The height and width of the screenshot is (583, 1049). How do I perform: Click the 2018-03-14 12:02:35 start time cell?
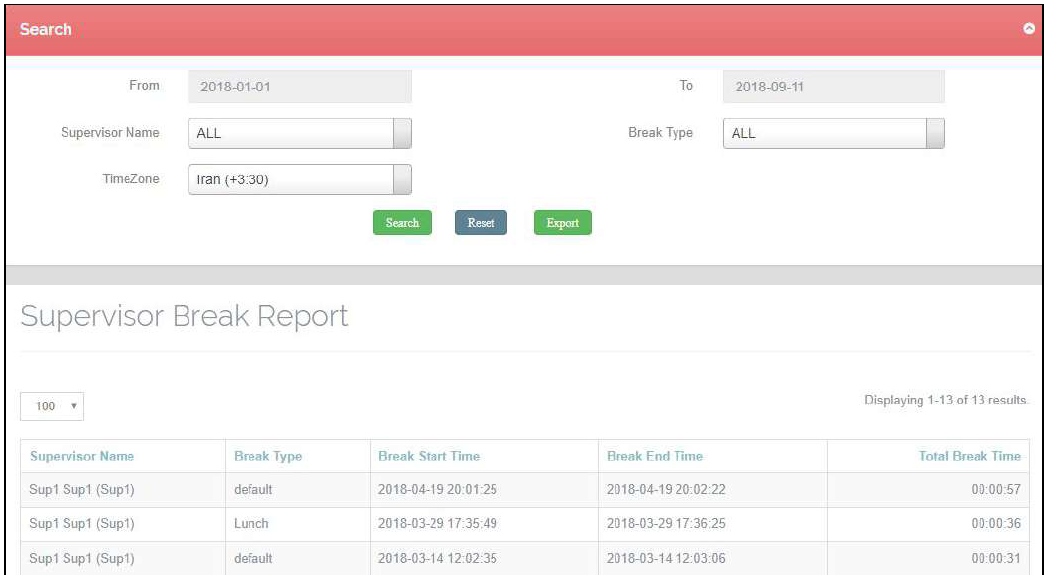436,558
